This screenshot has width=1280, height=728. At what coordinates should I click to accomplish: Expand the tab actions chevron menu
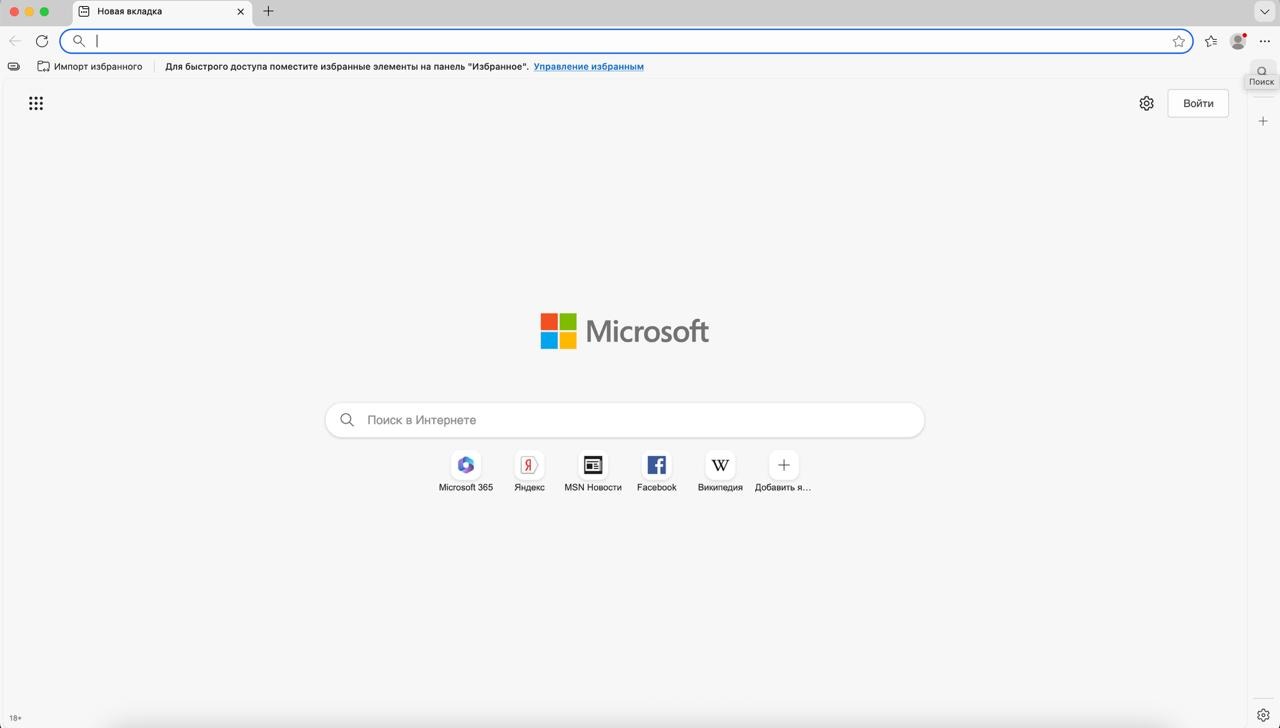pyautogui.click(x=1264, y=11)
